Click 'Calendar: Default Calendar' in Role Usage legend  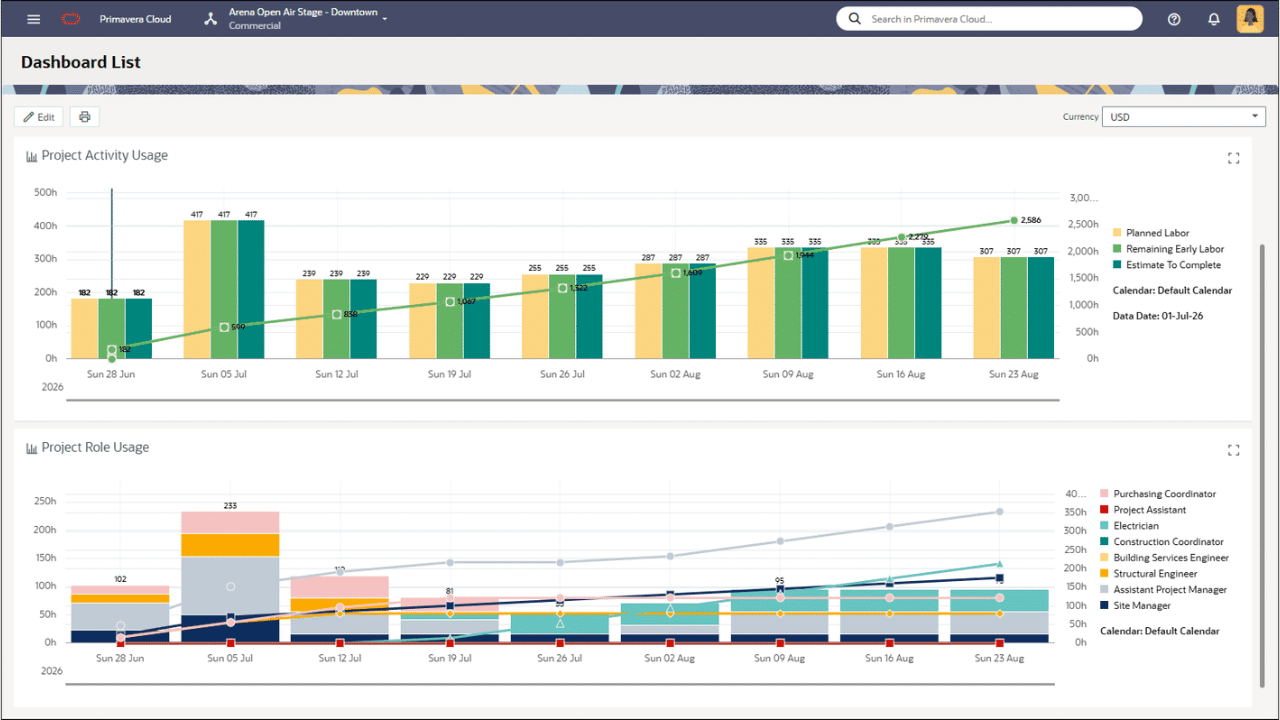(x=1160, y=631)
